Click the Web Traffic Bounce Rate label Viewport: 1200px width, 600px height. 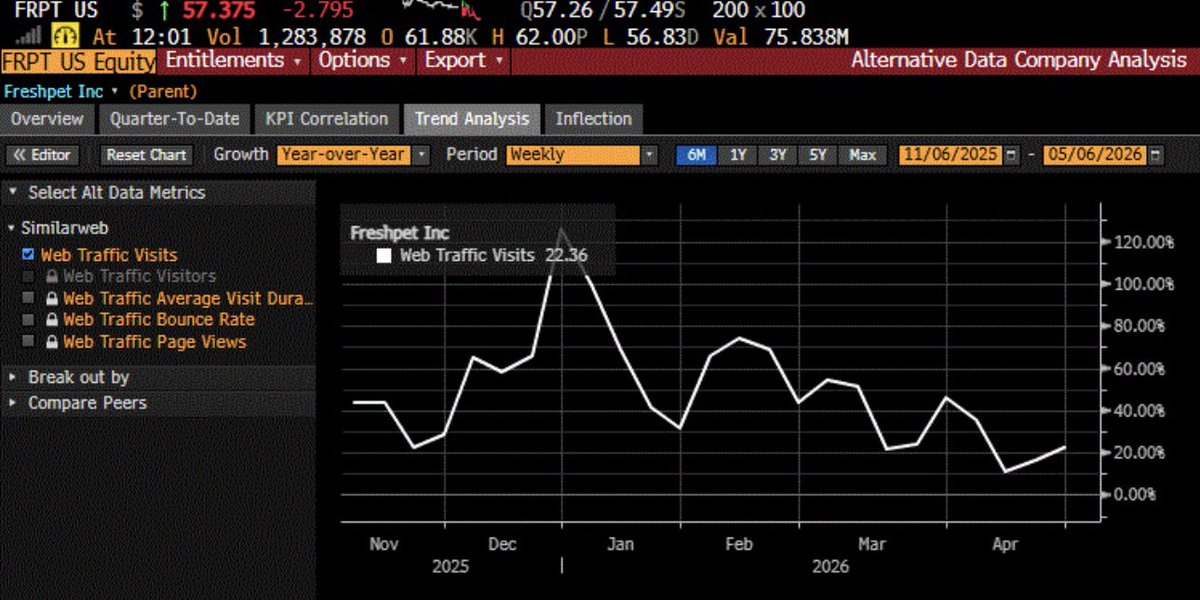159,320
